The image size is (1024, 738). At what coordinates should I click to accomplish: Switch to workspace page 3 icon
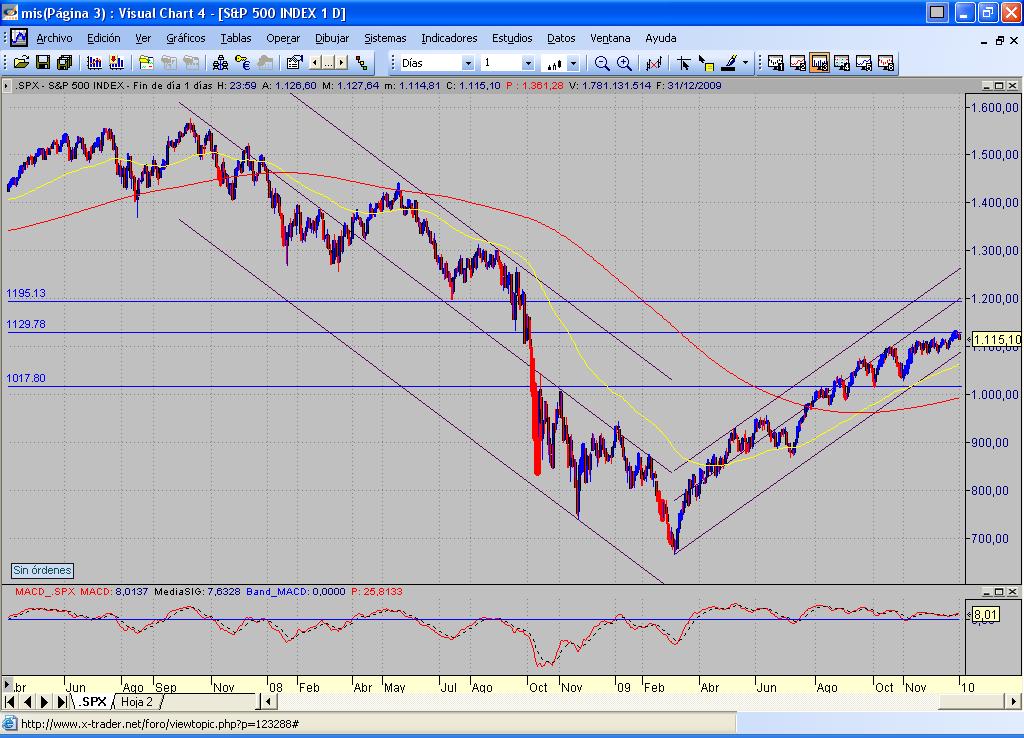click(819, 63)
